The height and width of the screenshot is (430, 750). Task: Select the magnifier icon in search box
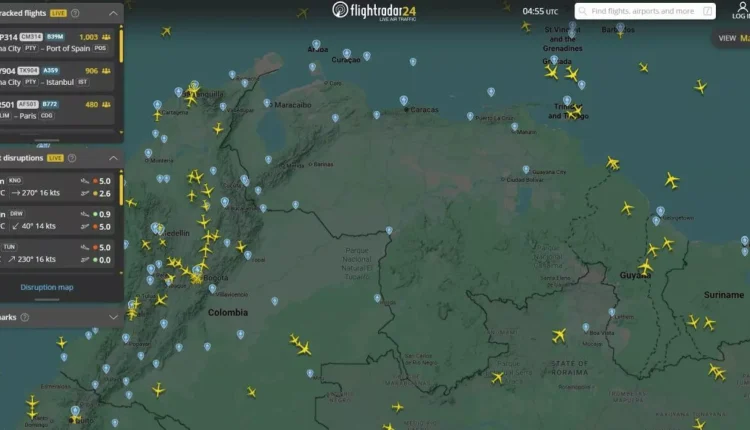pyautogui.click(x=582, y=11)
